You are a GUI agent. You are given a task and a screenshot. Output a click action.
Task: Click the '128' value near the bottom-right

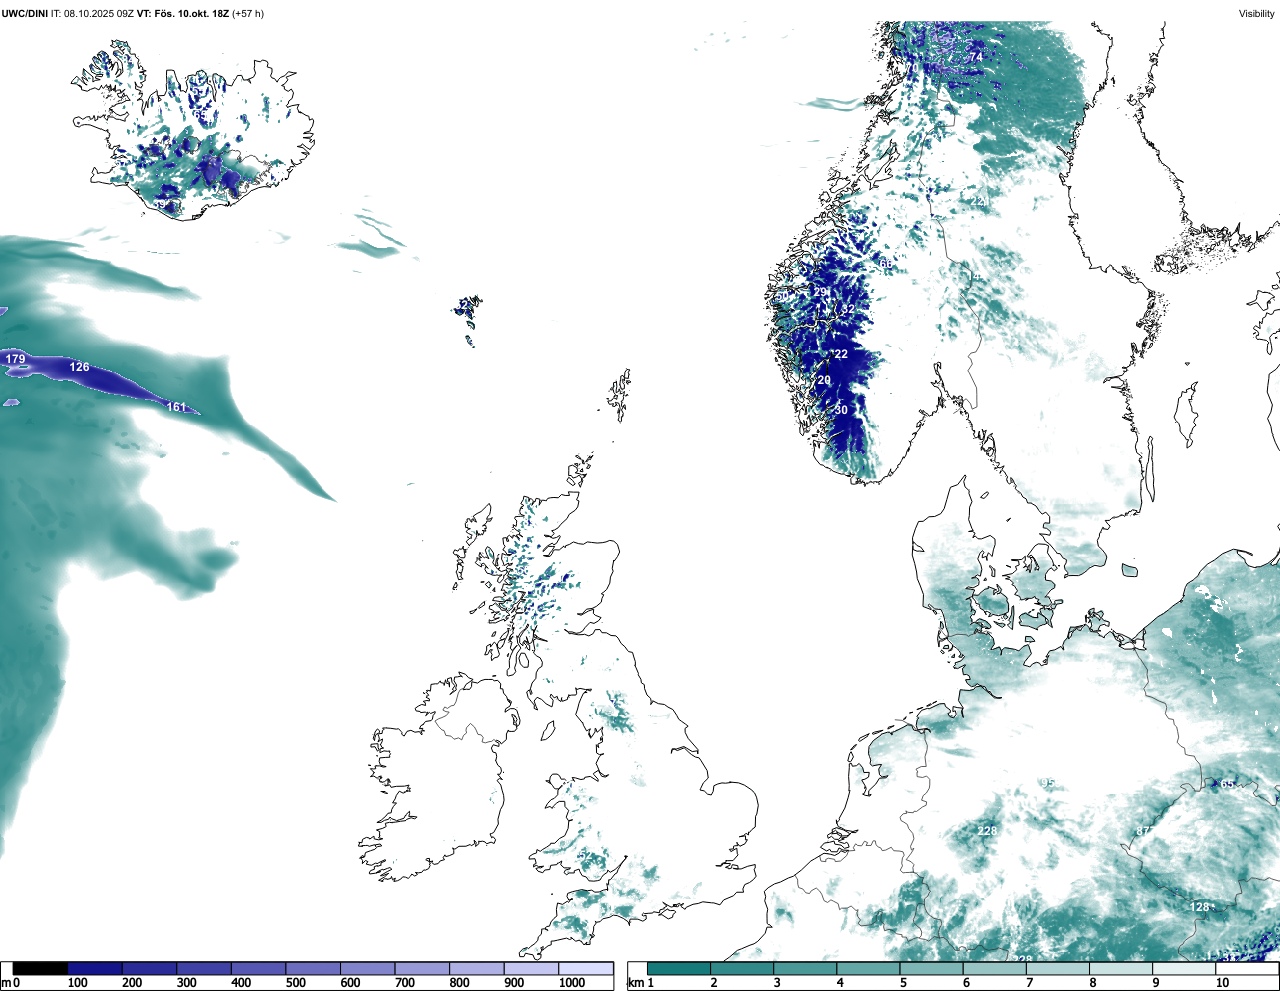[x=1200, y=907]
